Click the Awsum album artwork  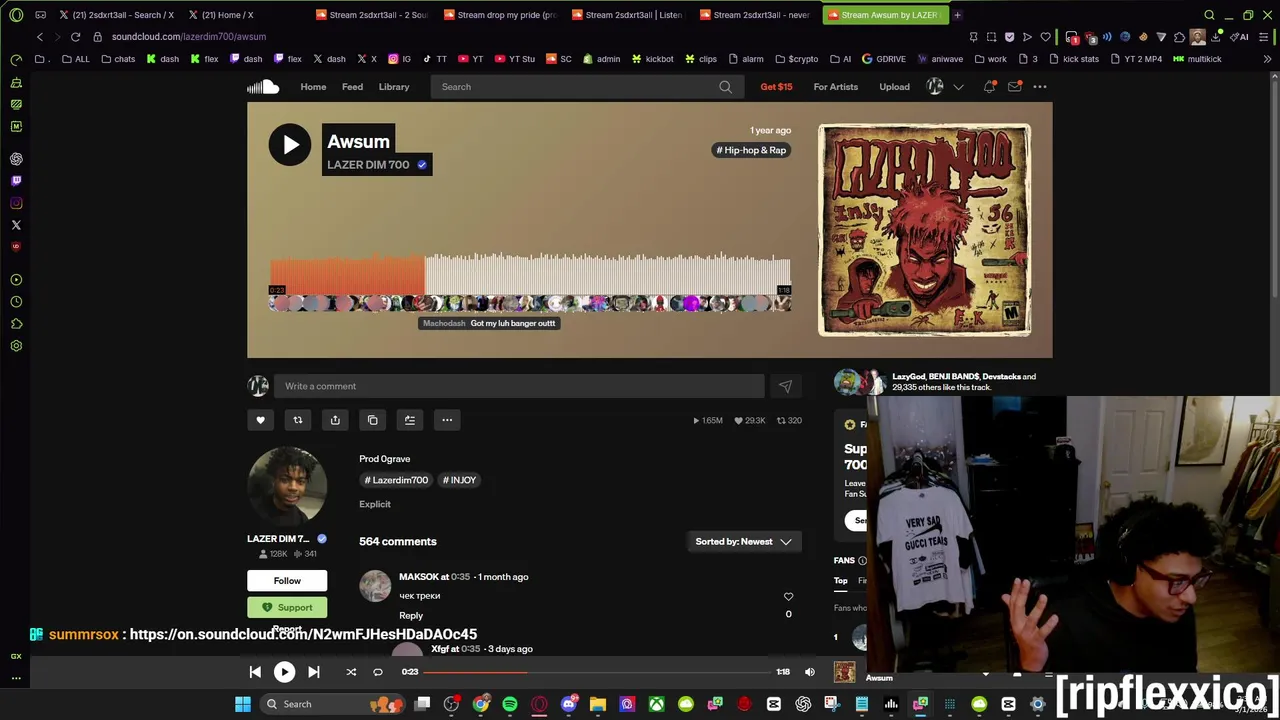924,230
